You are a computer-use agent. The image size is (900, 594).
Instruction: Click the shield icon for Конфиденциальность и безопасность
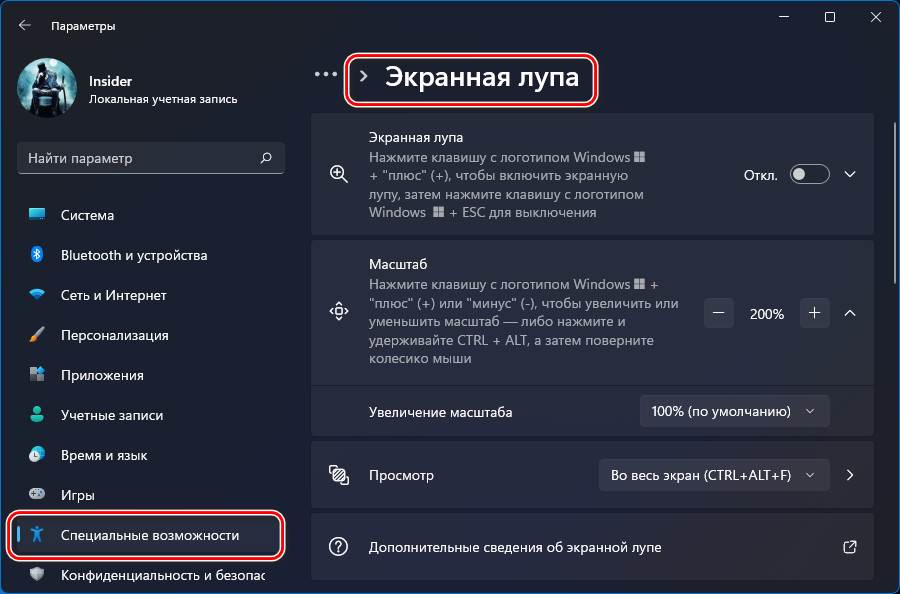coord(37,574)
